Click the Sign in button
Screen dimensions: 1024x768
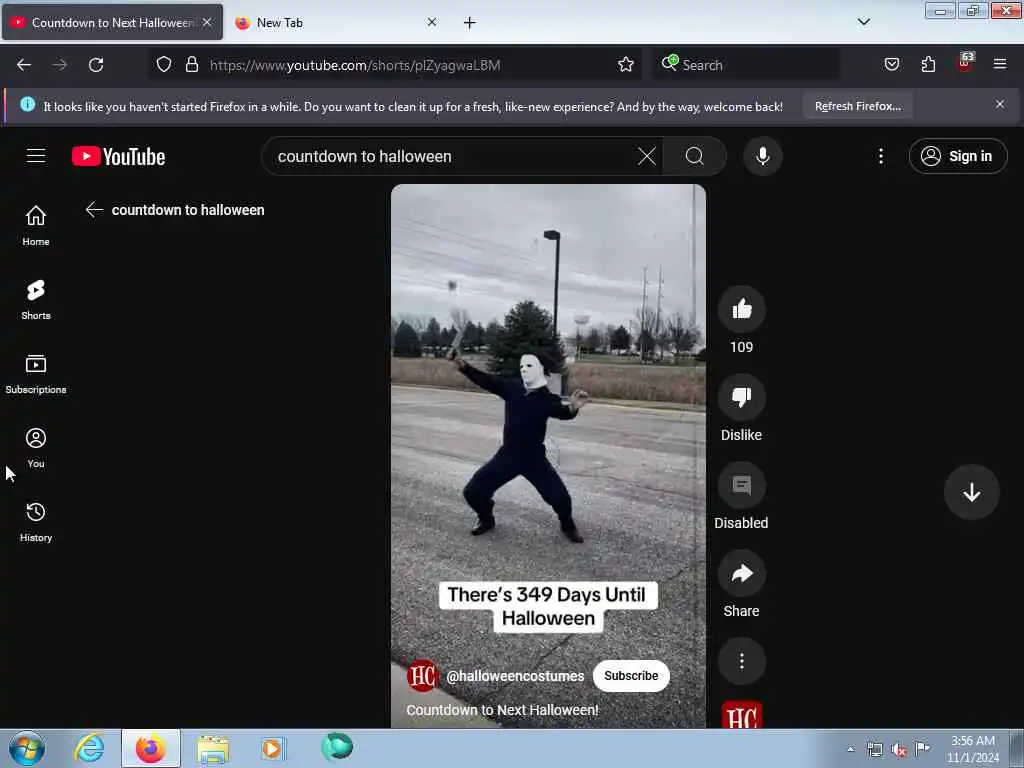coord(957,156)
